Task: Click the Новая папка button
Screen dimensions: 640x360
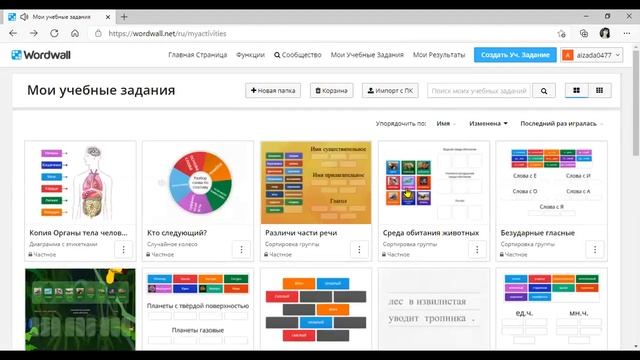Action: (273, 91)
